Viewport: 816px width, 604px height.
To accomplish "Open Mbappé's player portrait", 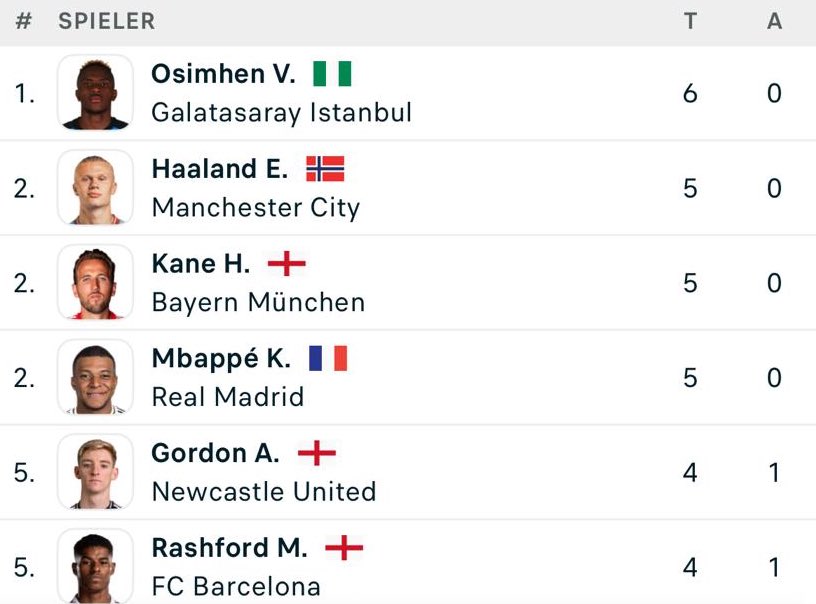I will [x=95, y=377].
